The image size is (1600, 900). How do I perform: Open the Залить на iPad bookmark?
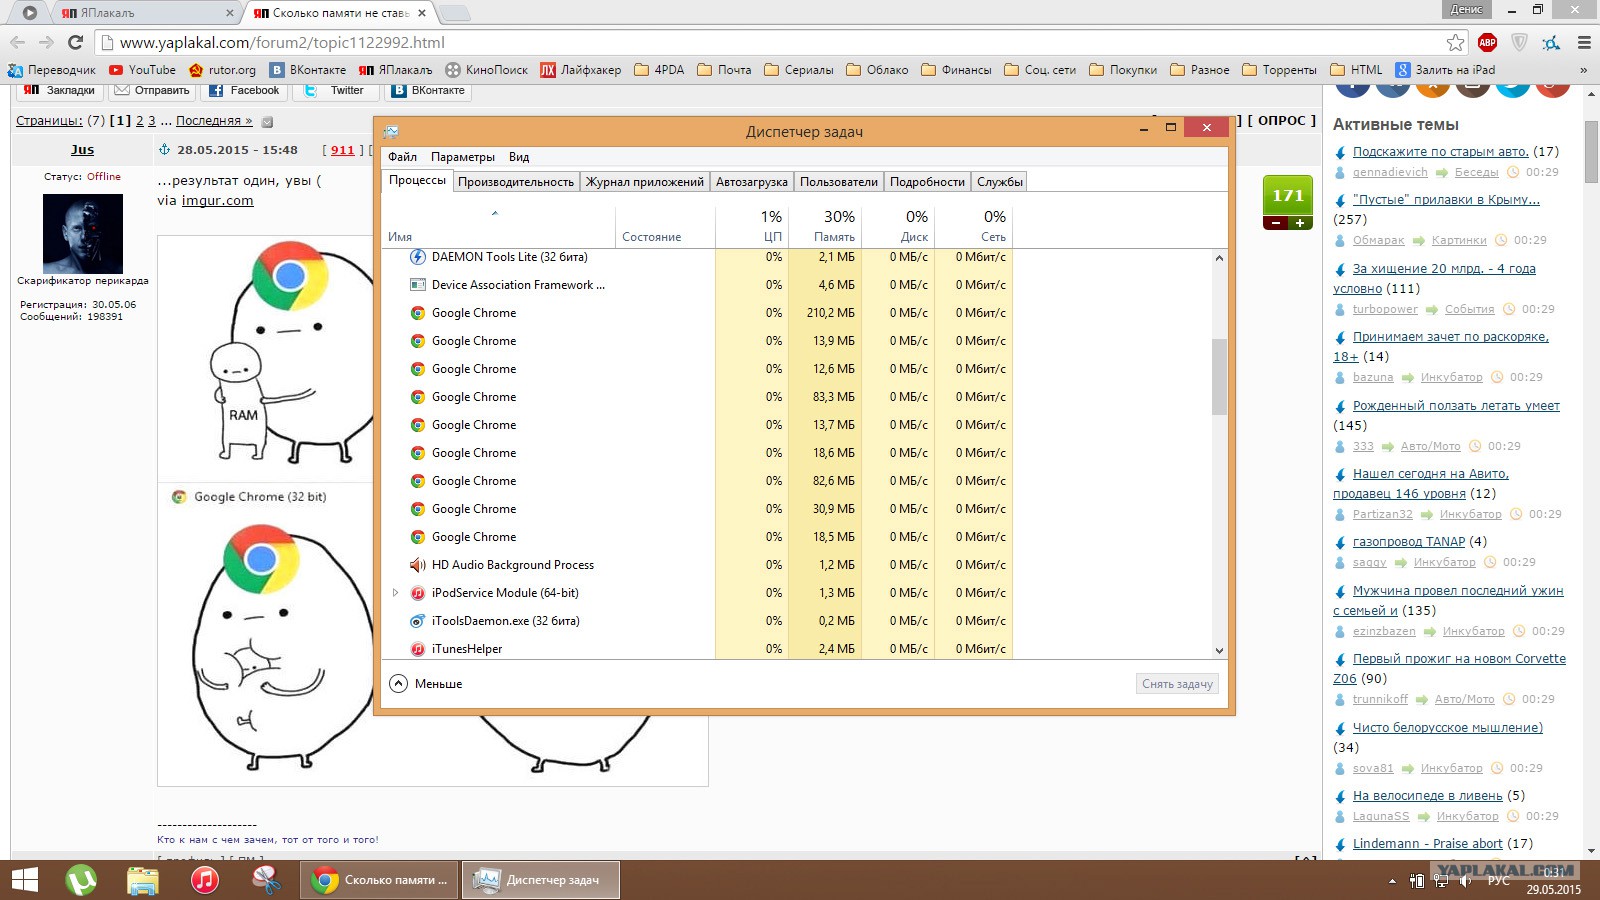tap(1445, 70)
